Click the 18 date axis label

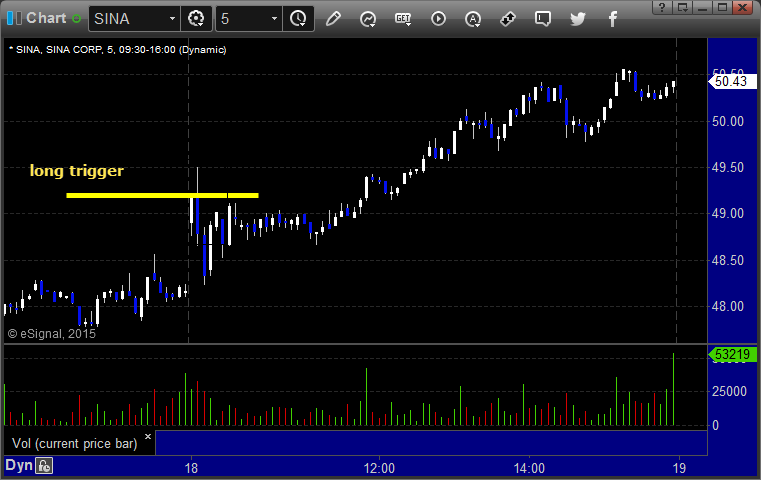click(x=191, y=468)
